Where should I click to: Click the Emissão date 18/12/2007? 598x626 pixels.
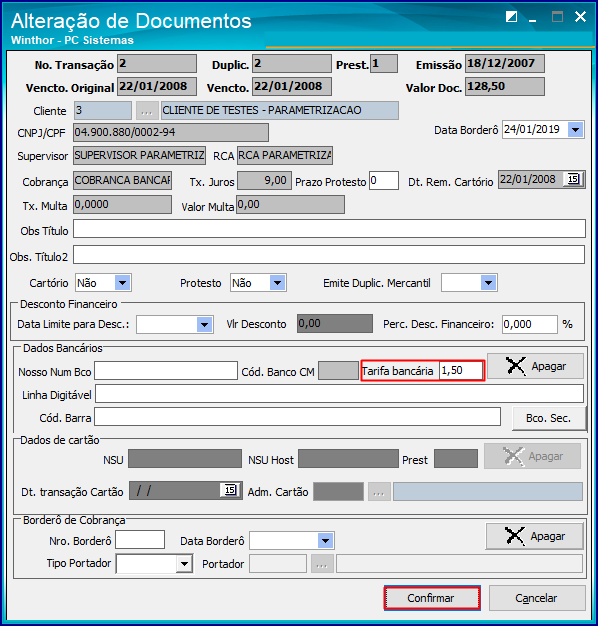pos(505,64)
